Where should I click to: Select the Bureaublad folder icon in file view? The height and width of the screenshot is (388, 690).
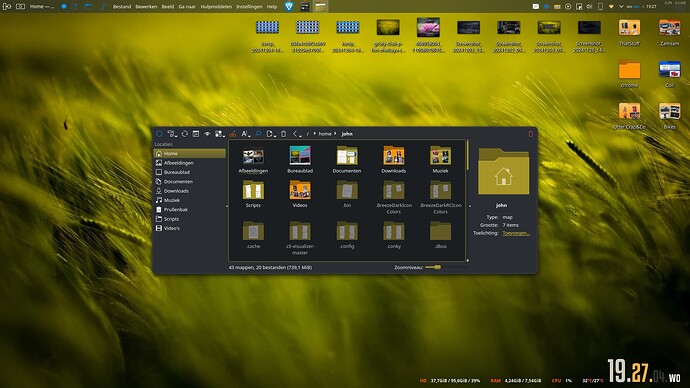(300, 156)
